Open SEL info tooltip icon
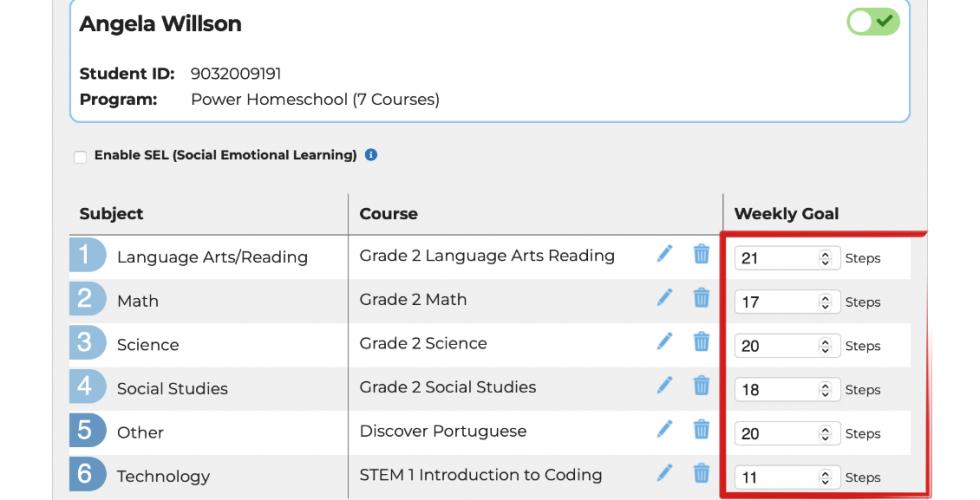Screen dimensions: 980x500 coord(371,155)
